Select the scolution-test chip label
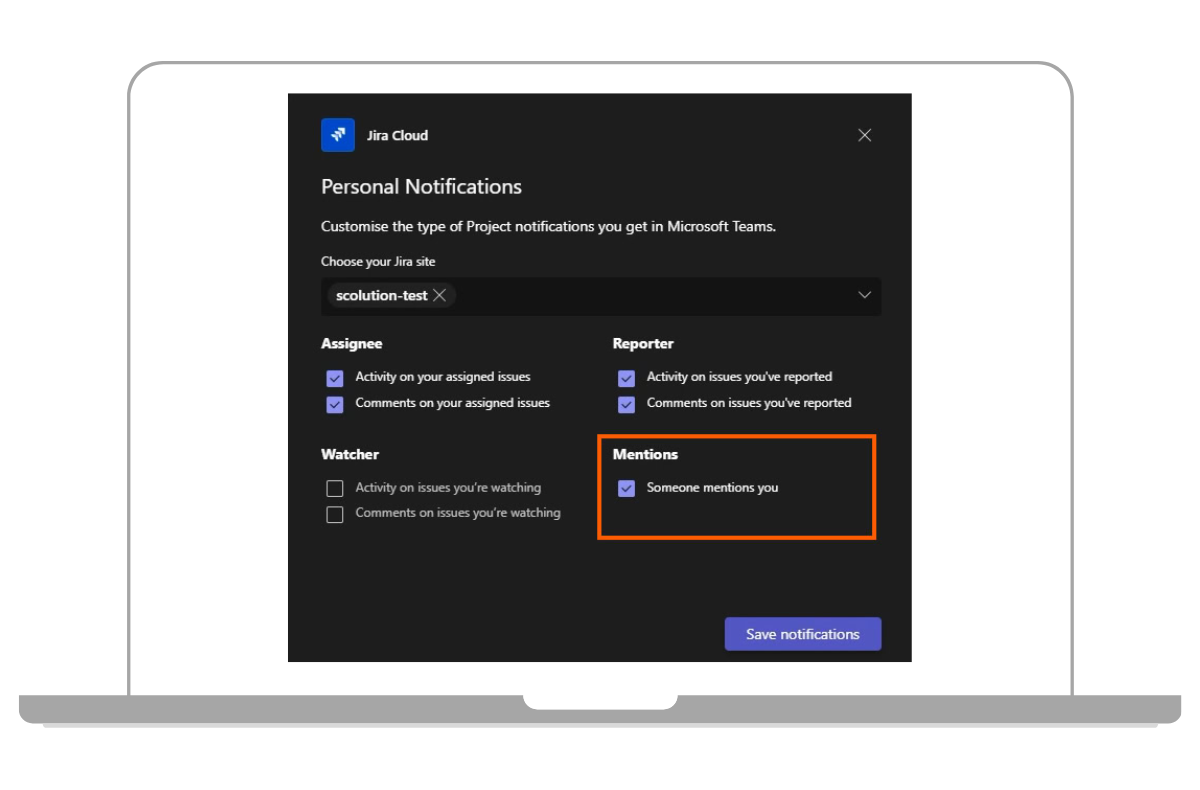This screenshot has height=790, width=1200. point(381,296)
